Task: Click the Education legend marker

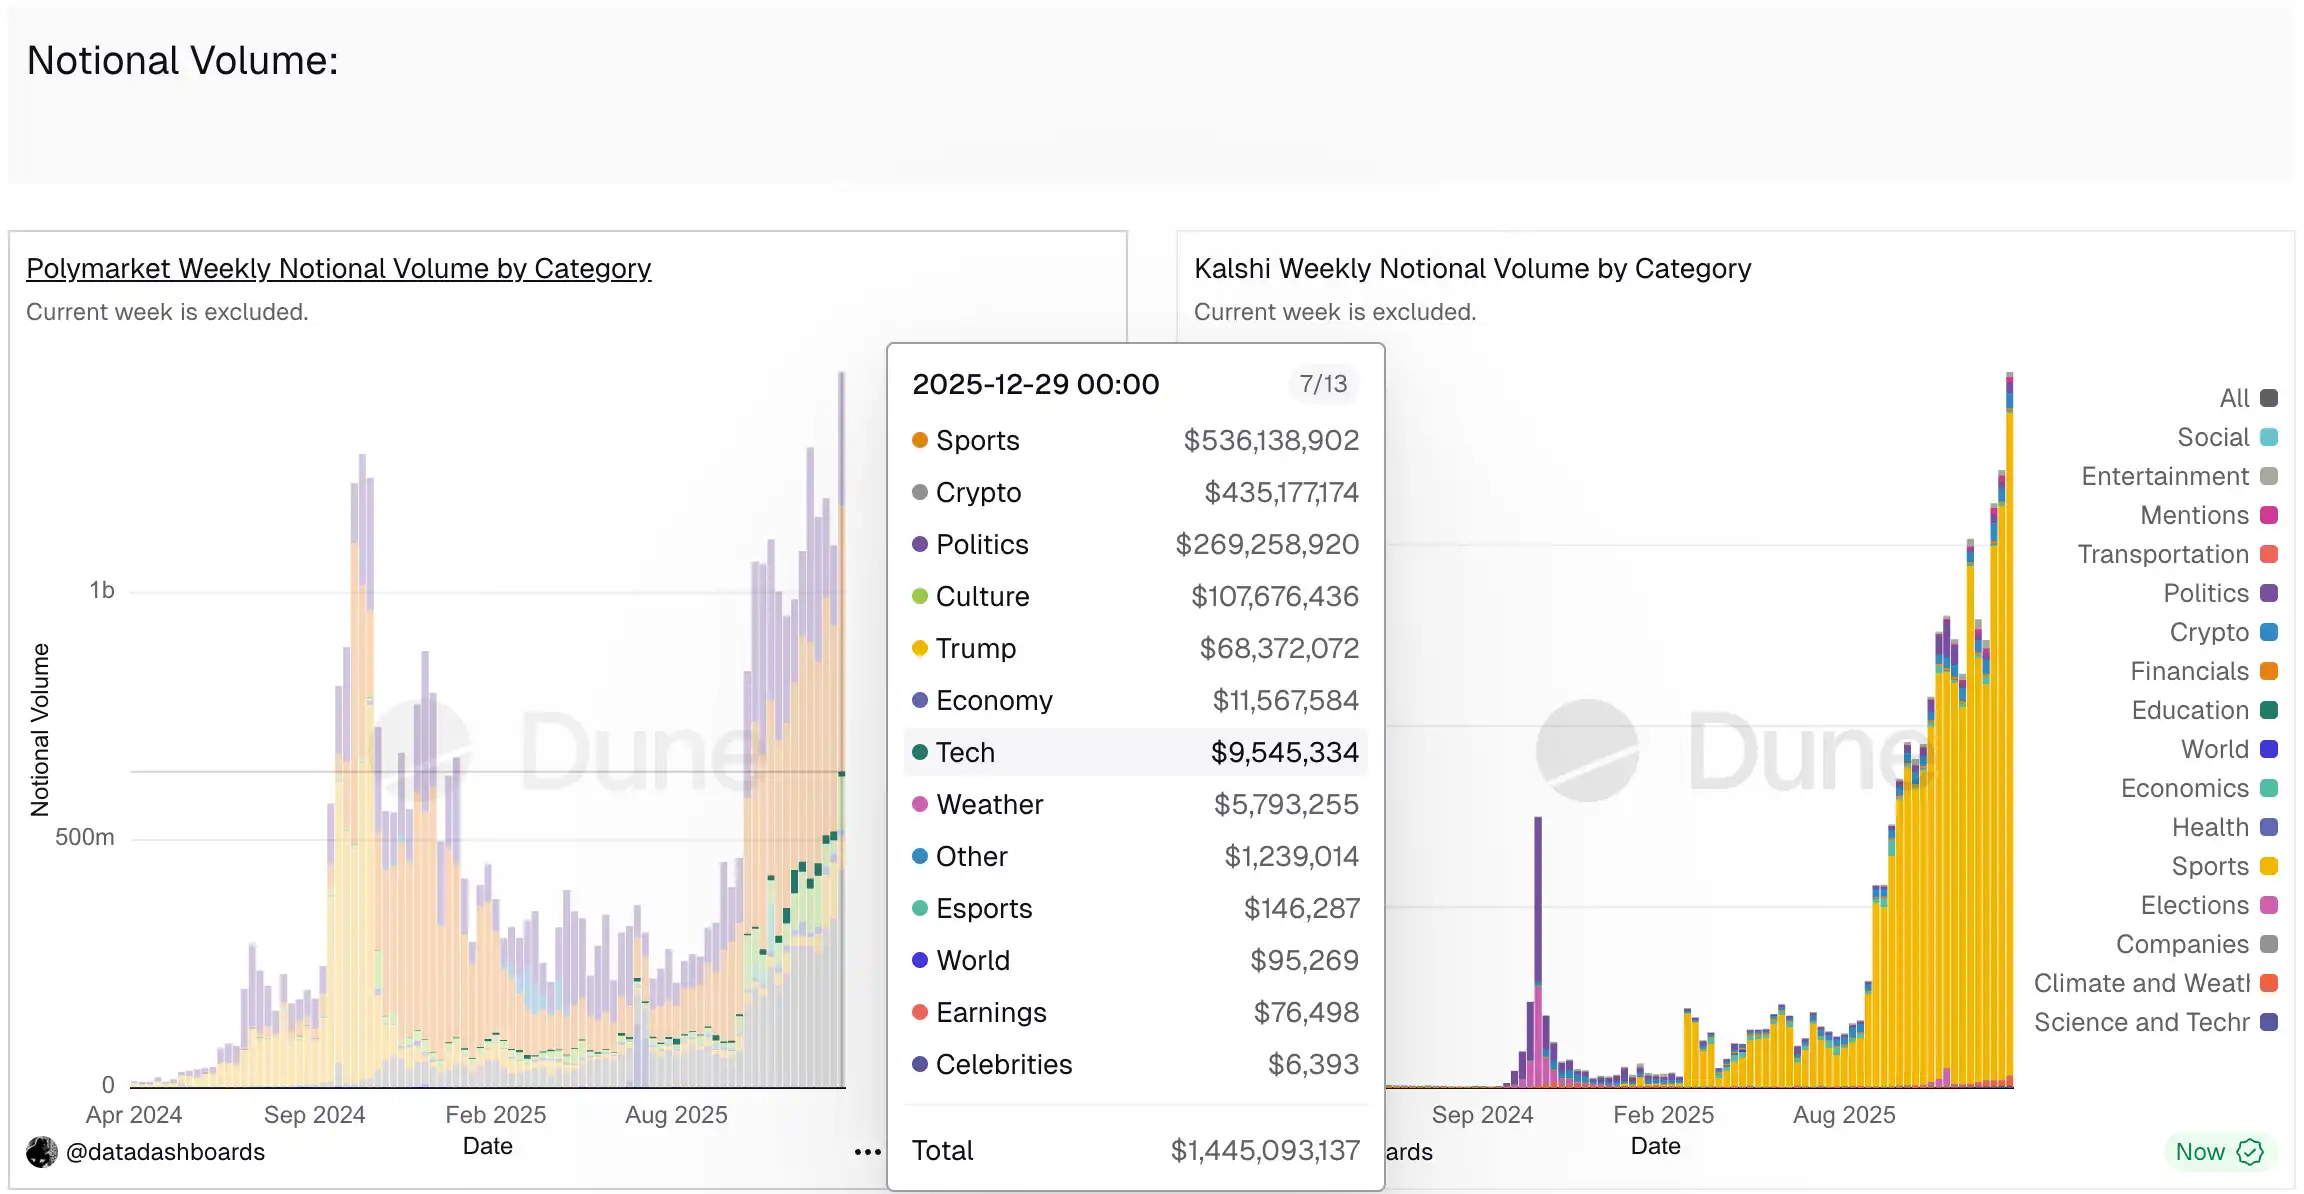Action: 2269,710
